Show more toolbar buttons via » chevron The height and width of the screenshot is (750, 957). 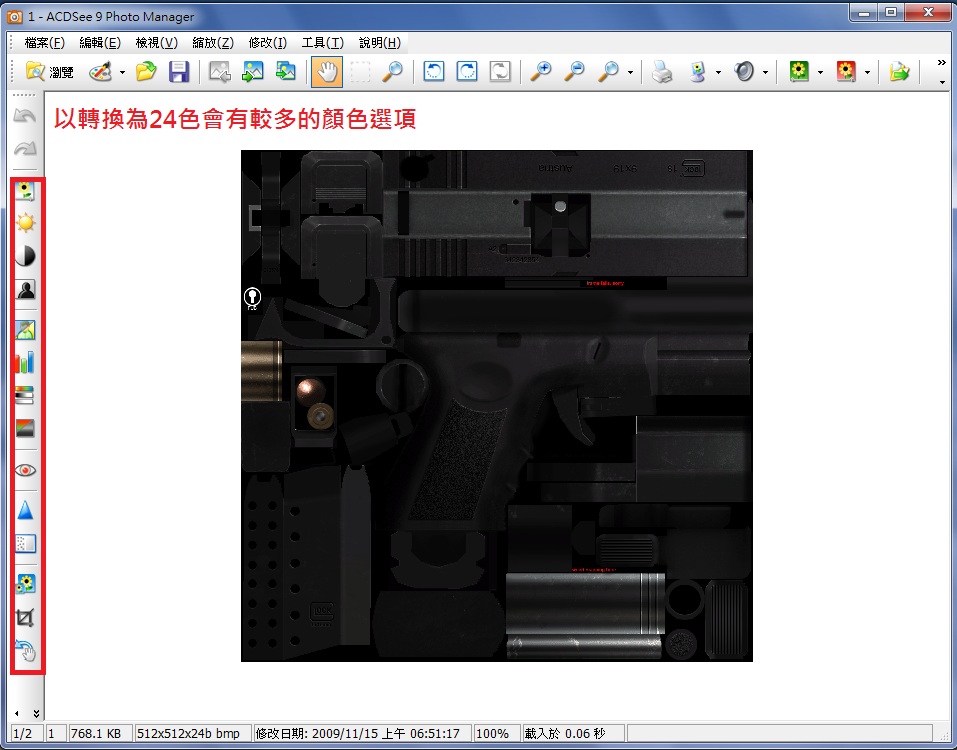(942, 63)
